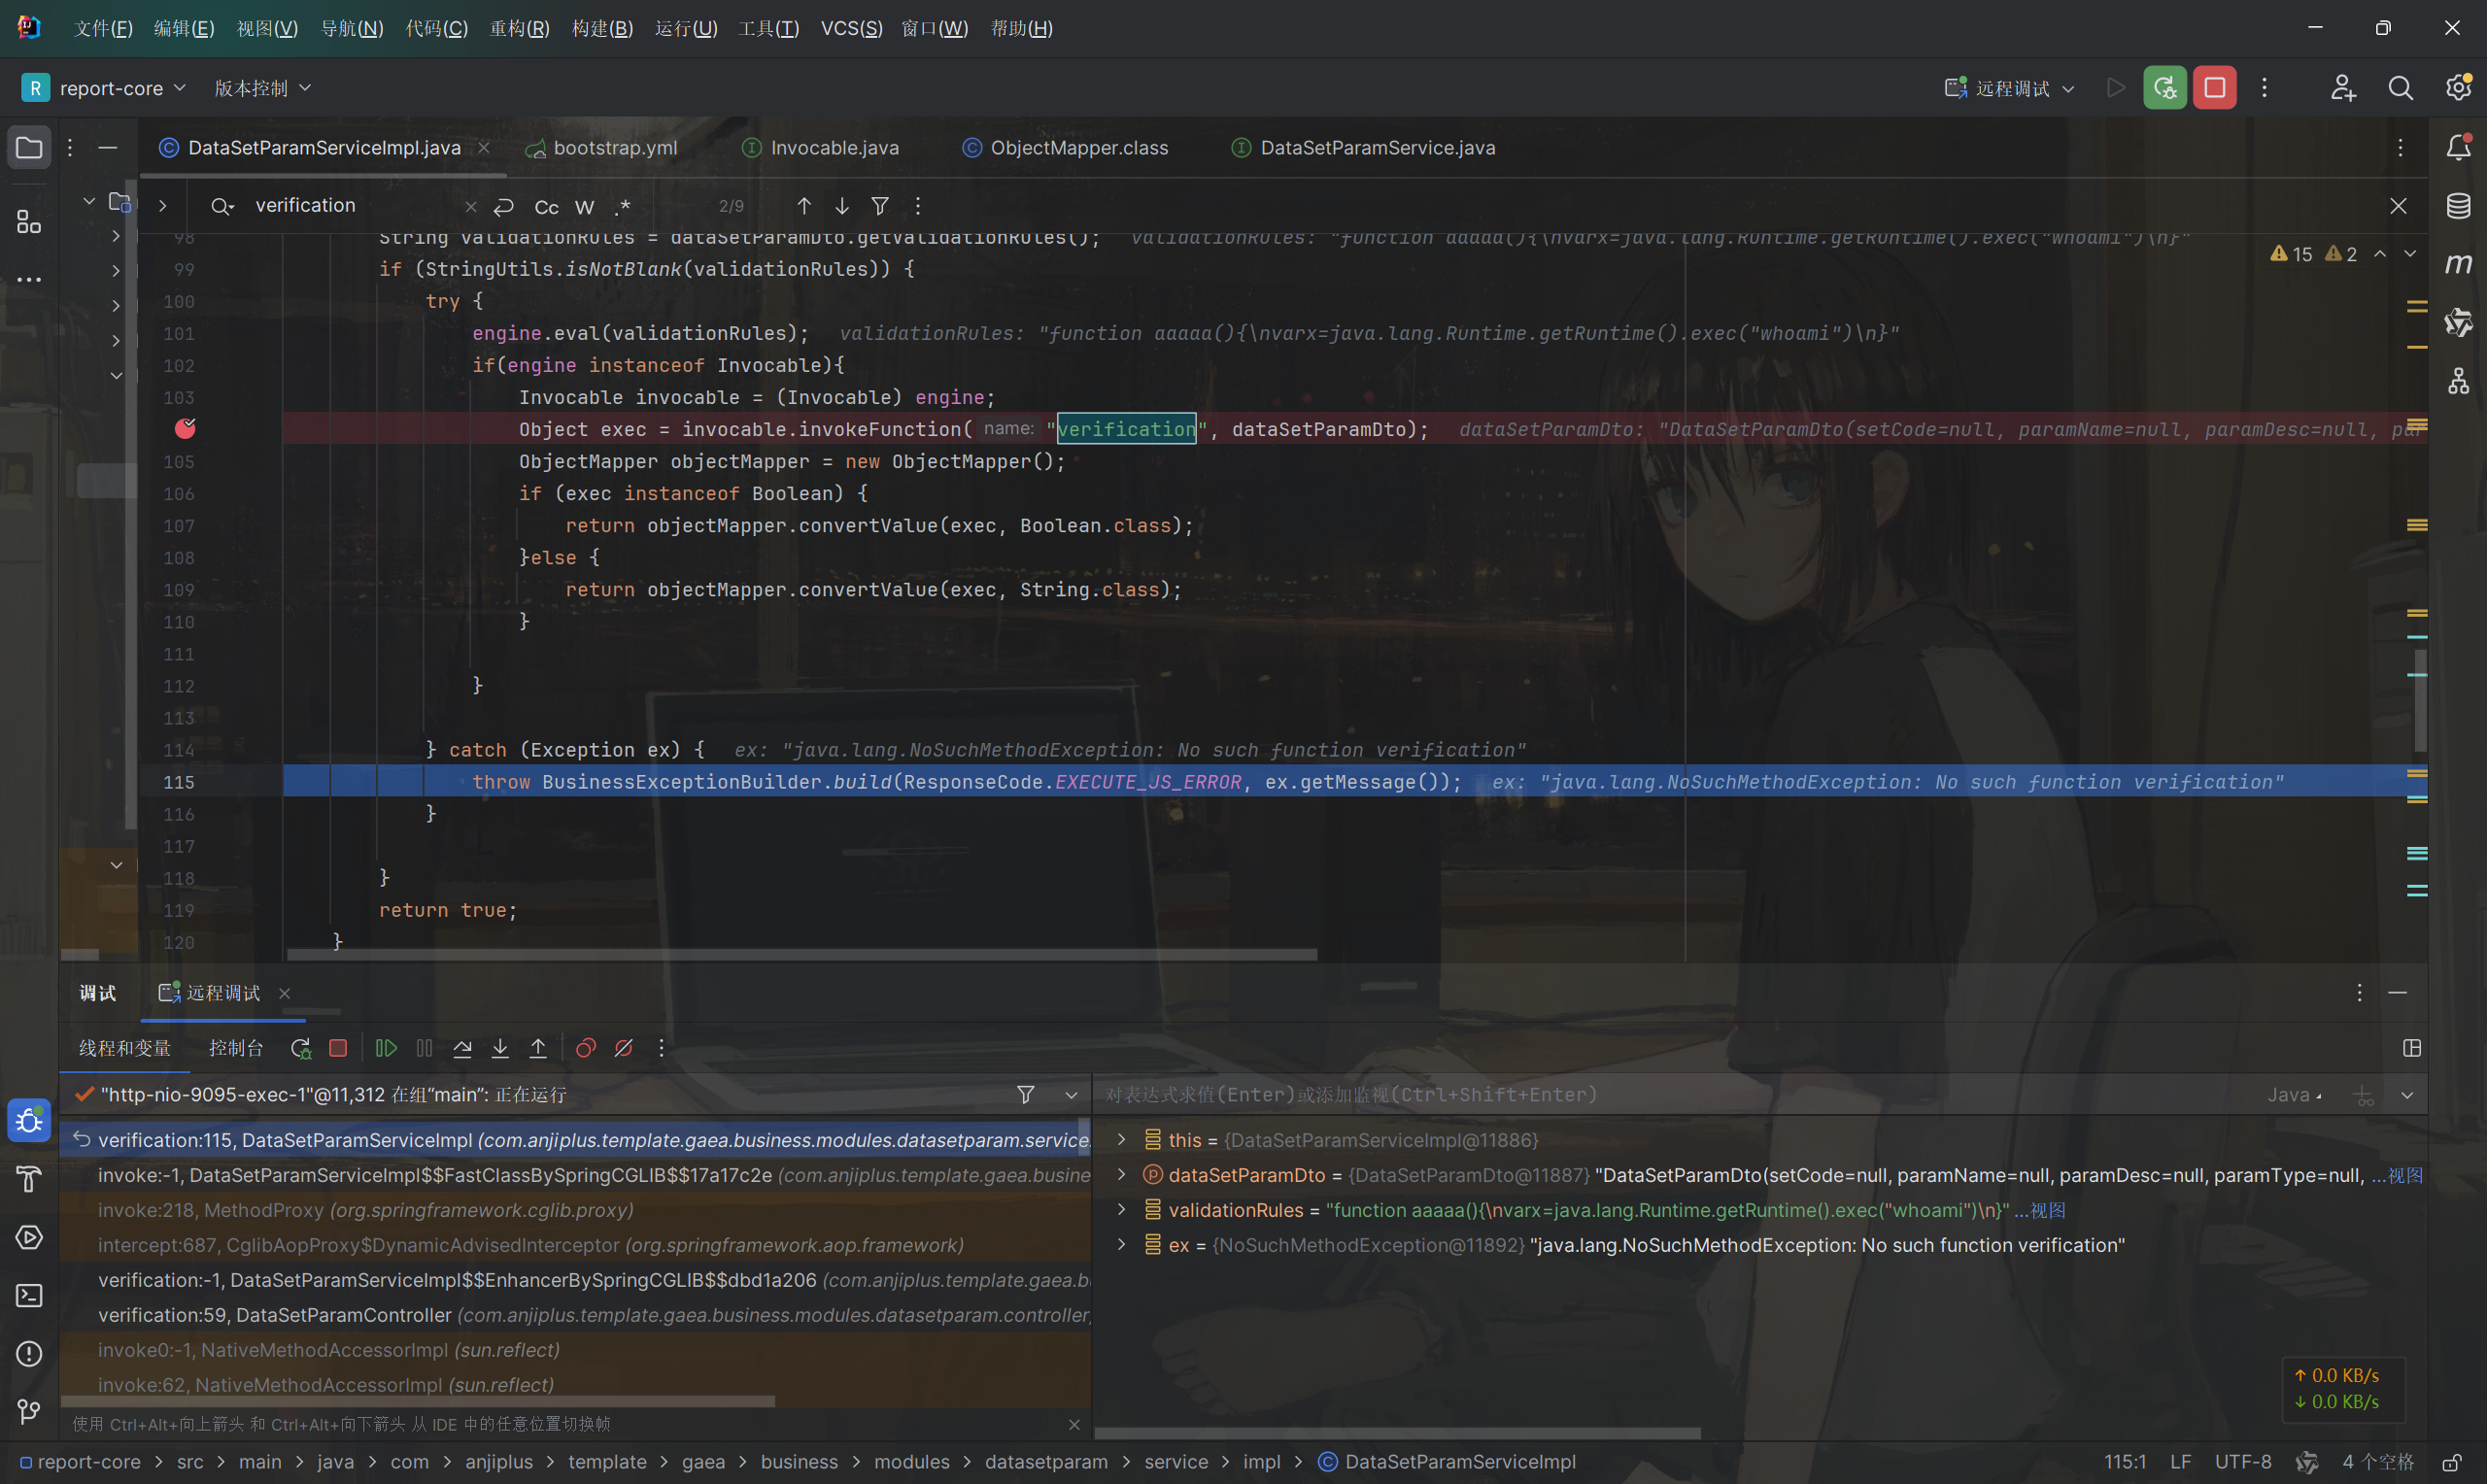
Task: Toggle Regex (.*) option in search bar
Action: coord(622,207)
